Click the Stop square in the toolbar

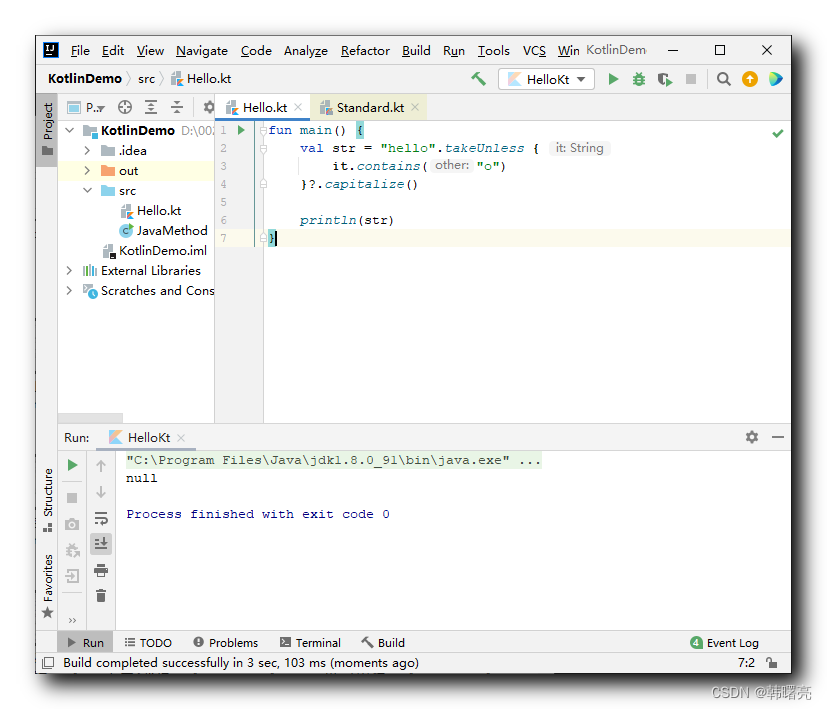[690, 79]
